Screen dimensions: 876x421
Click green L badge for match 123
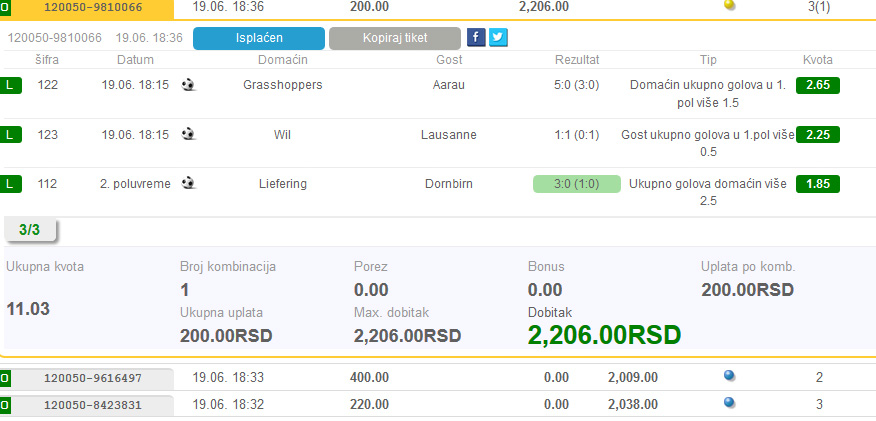11,134
